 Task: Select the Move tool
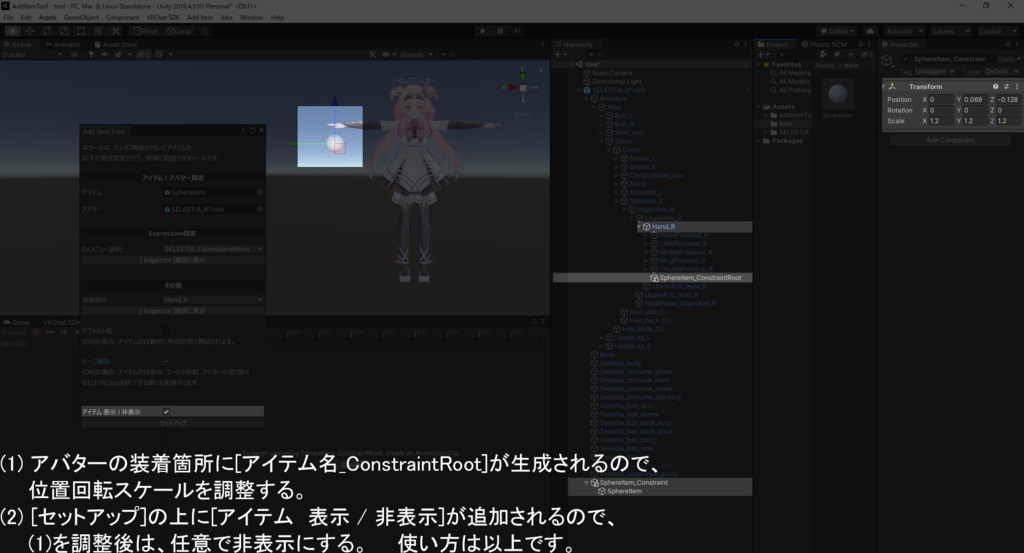[29, 31]
